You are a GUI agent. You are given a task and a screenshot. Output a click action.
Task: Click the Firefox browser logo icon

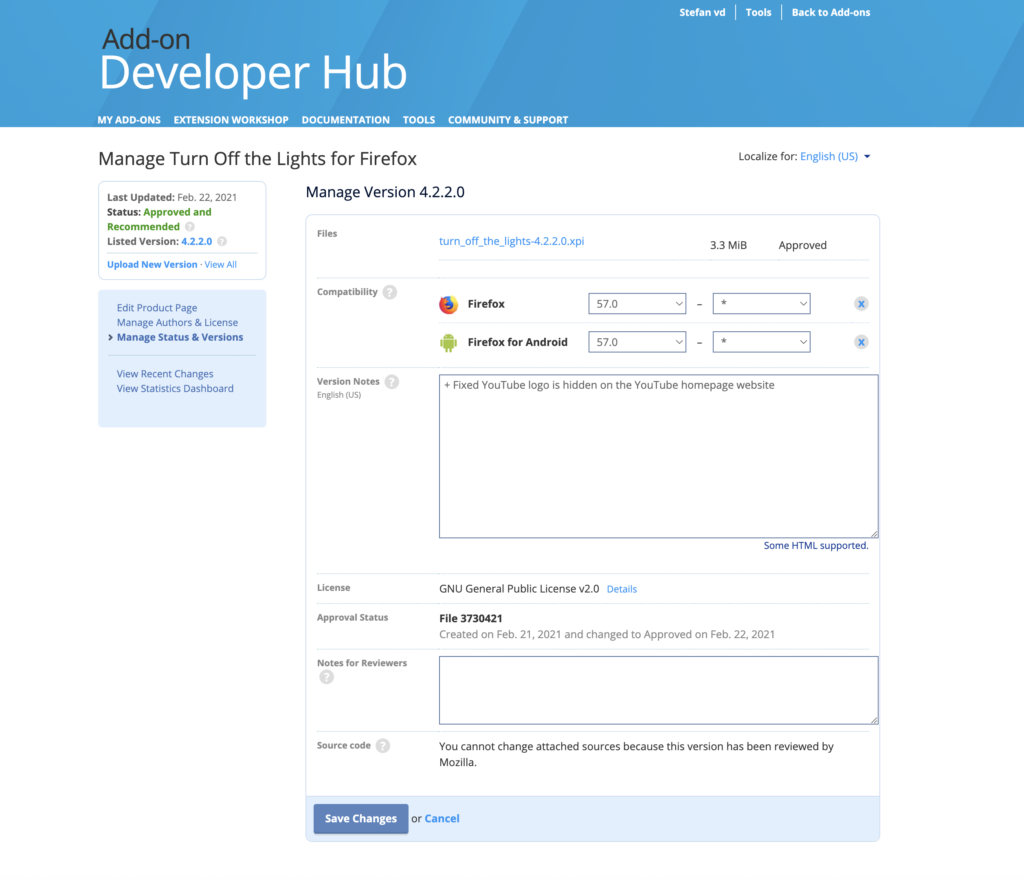click(x=448, y=304)
